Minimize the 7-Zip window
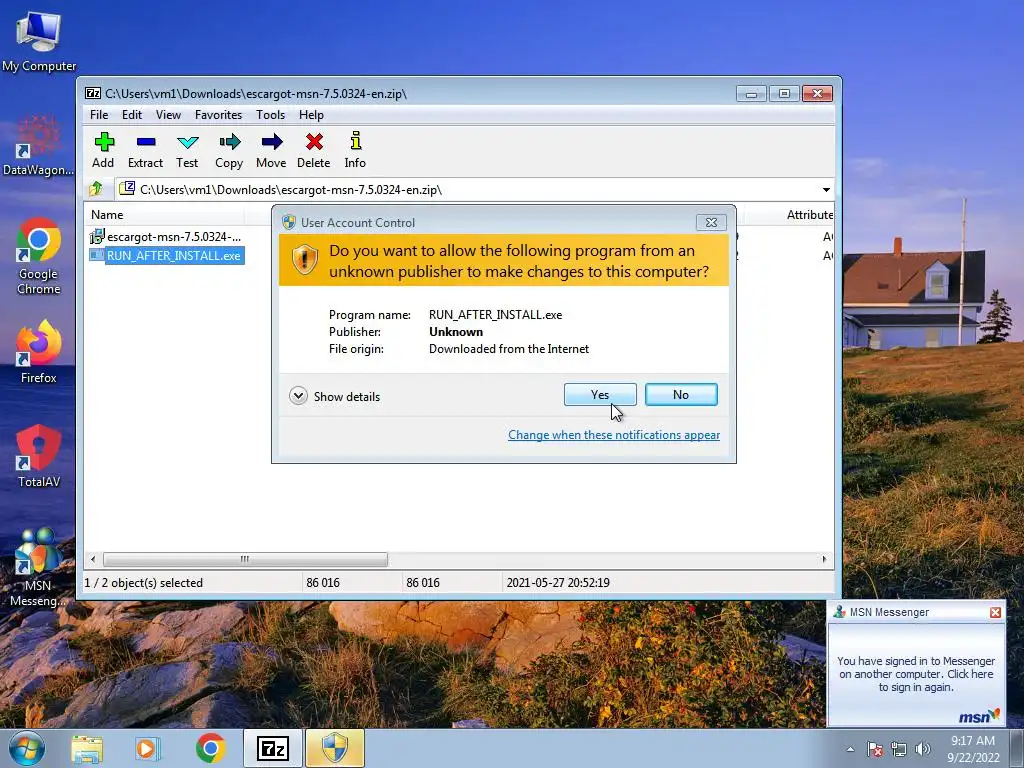 tap(752, 94)
